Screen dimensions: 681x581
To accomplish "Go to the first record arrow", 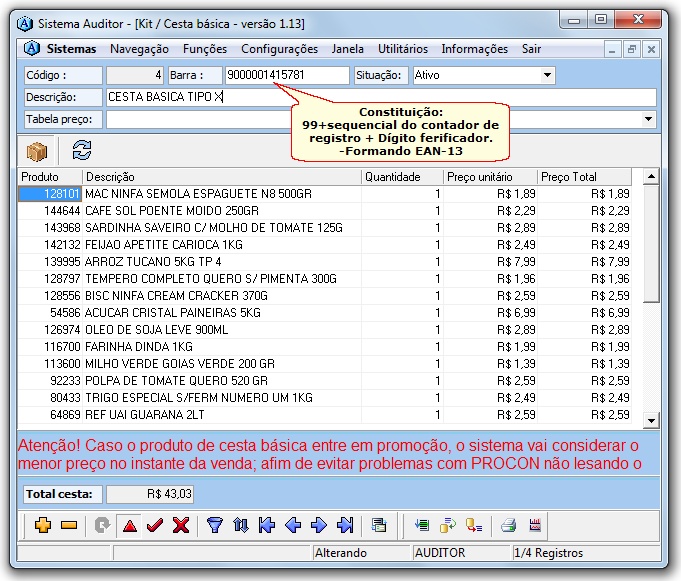I will [x=267, y=525].
